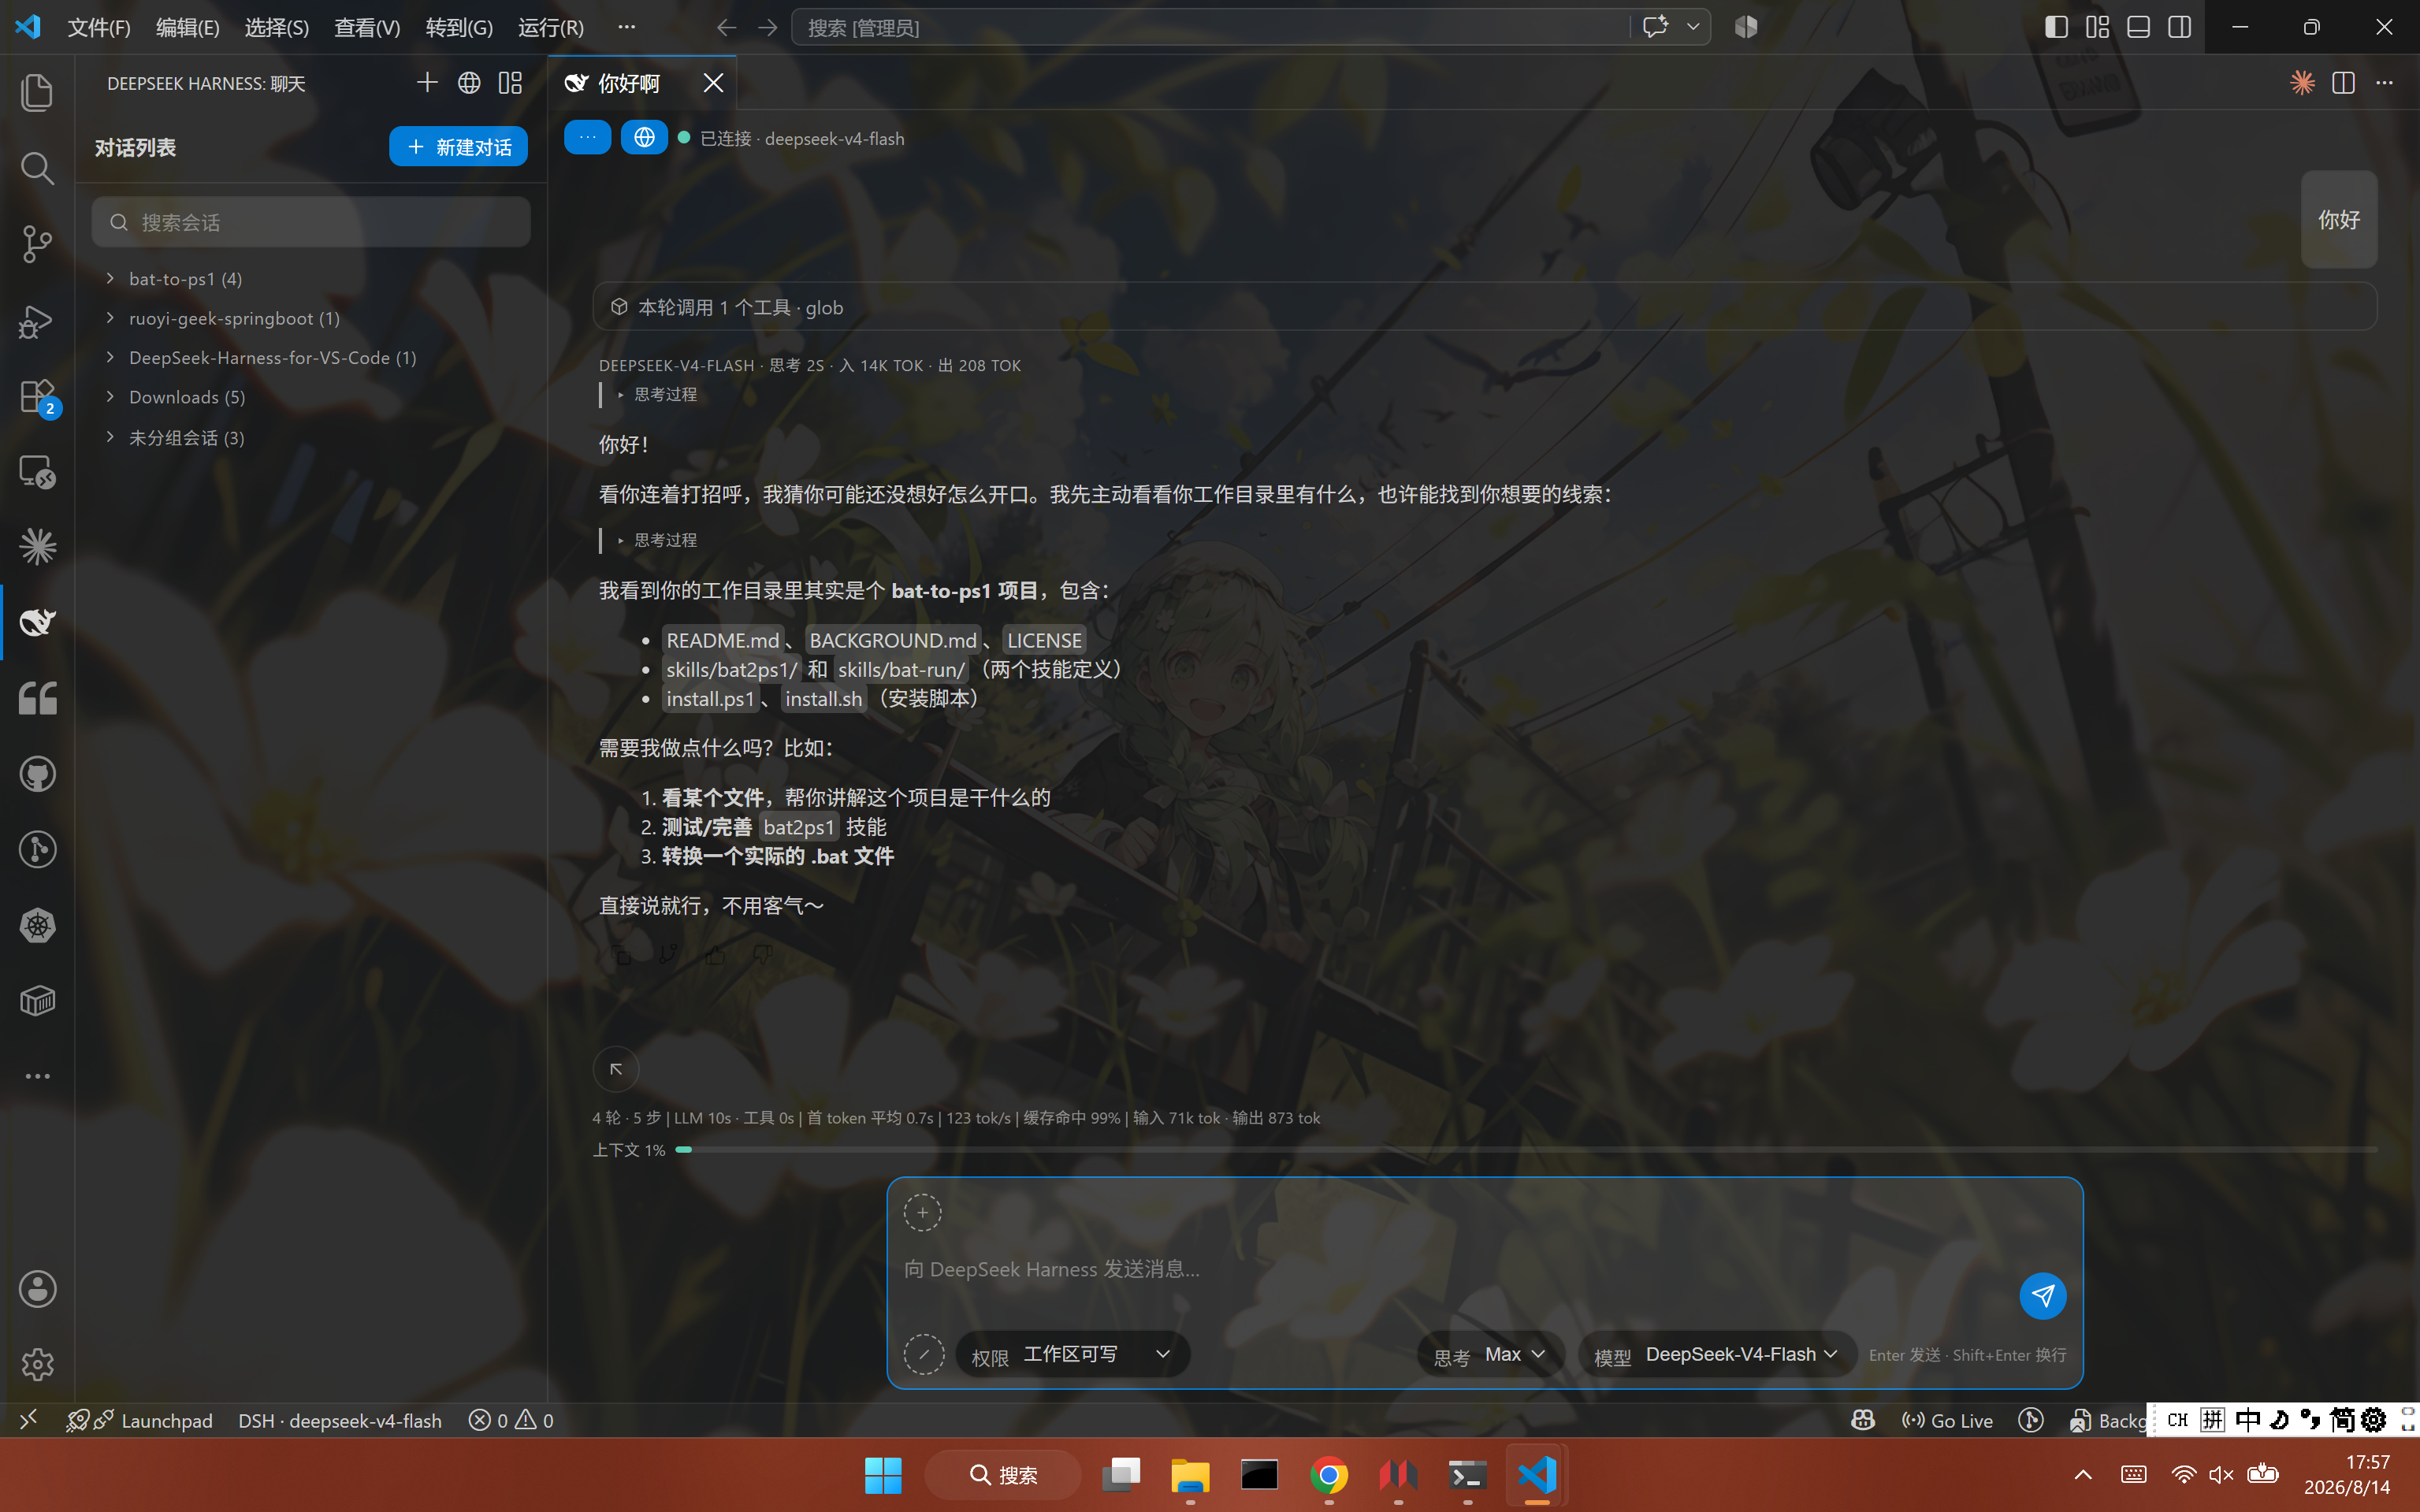This screenshot has height=1512, width=2420.
Task: Open the chevron dropdown next to Copilot icon
Action: [x=1693, y=27]
